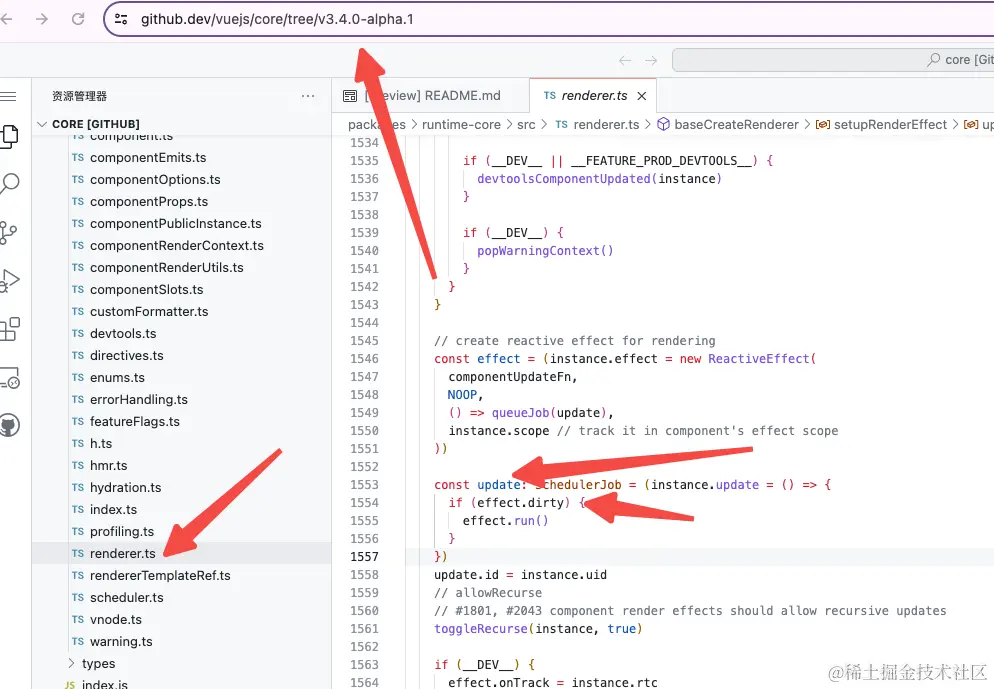Open componentEmits.ts file
994x689 pixels.
pos(148,158)
